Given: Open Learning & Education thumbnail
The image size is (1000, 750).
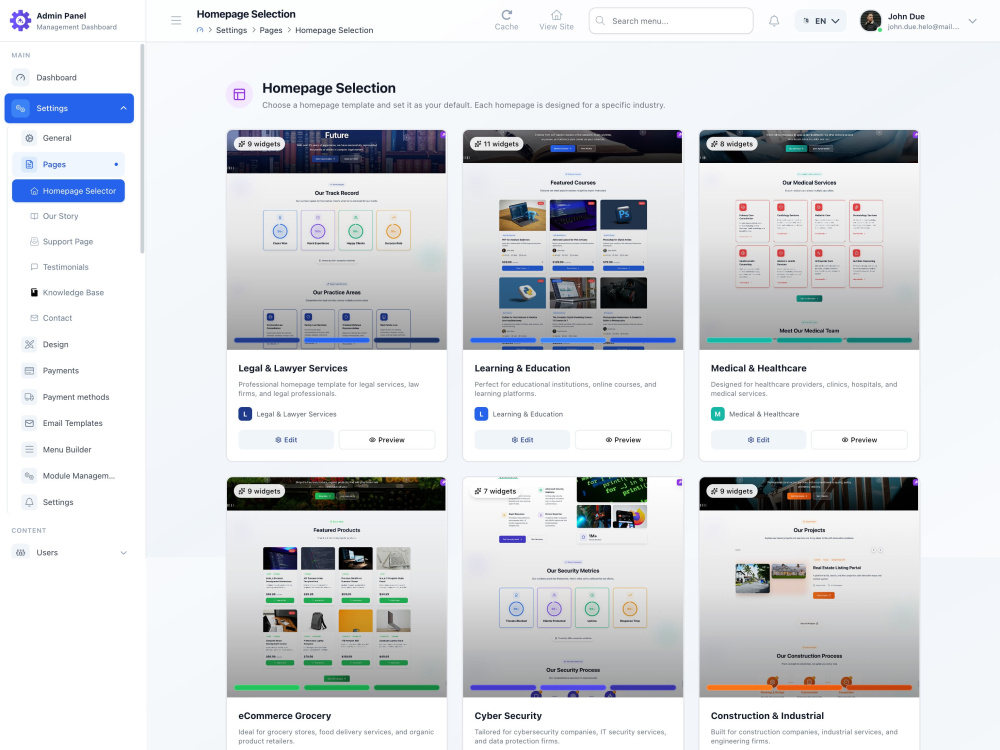Looking at the screenshot, I should (573, 240).
